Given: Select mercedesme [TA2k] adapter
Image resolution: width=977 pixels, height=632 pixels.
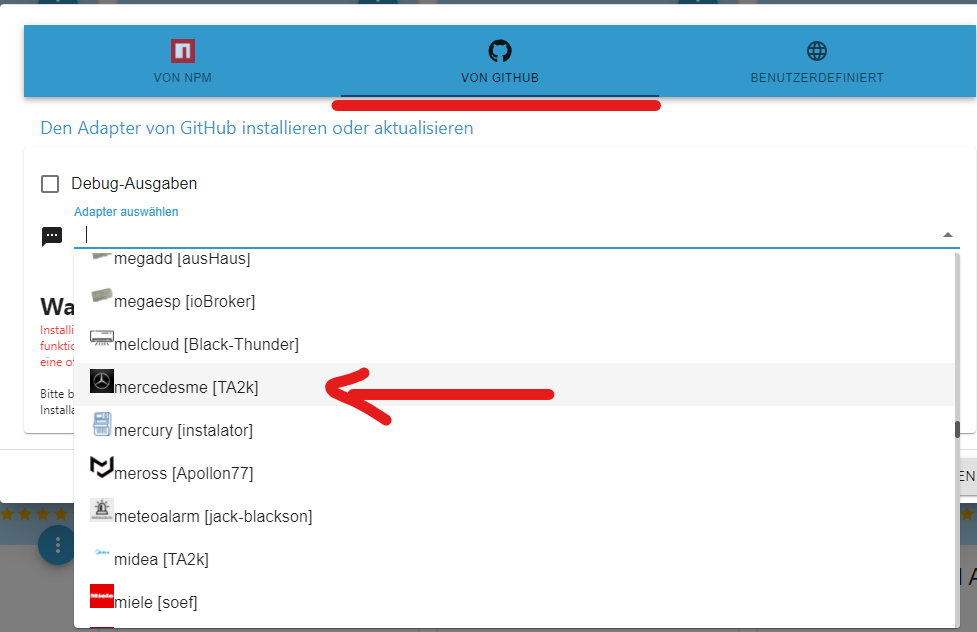Looking at the screenshot, I should tap(515, 387).
